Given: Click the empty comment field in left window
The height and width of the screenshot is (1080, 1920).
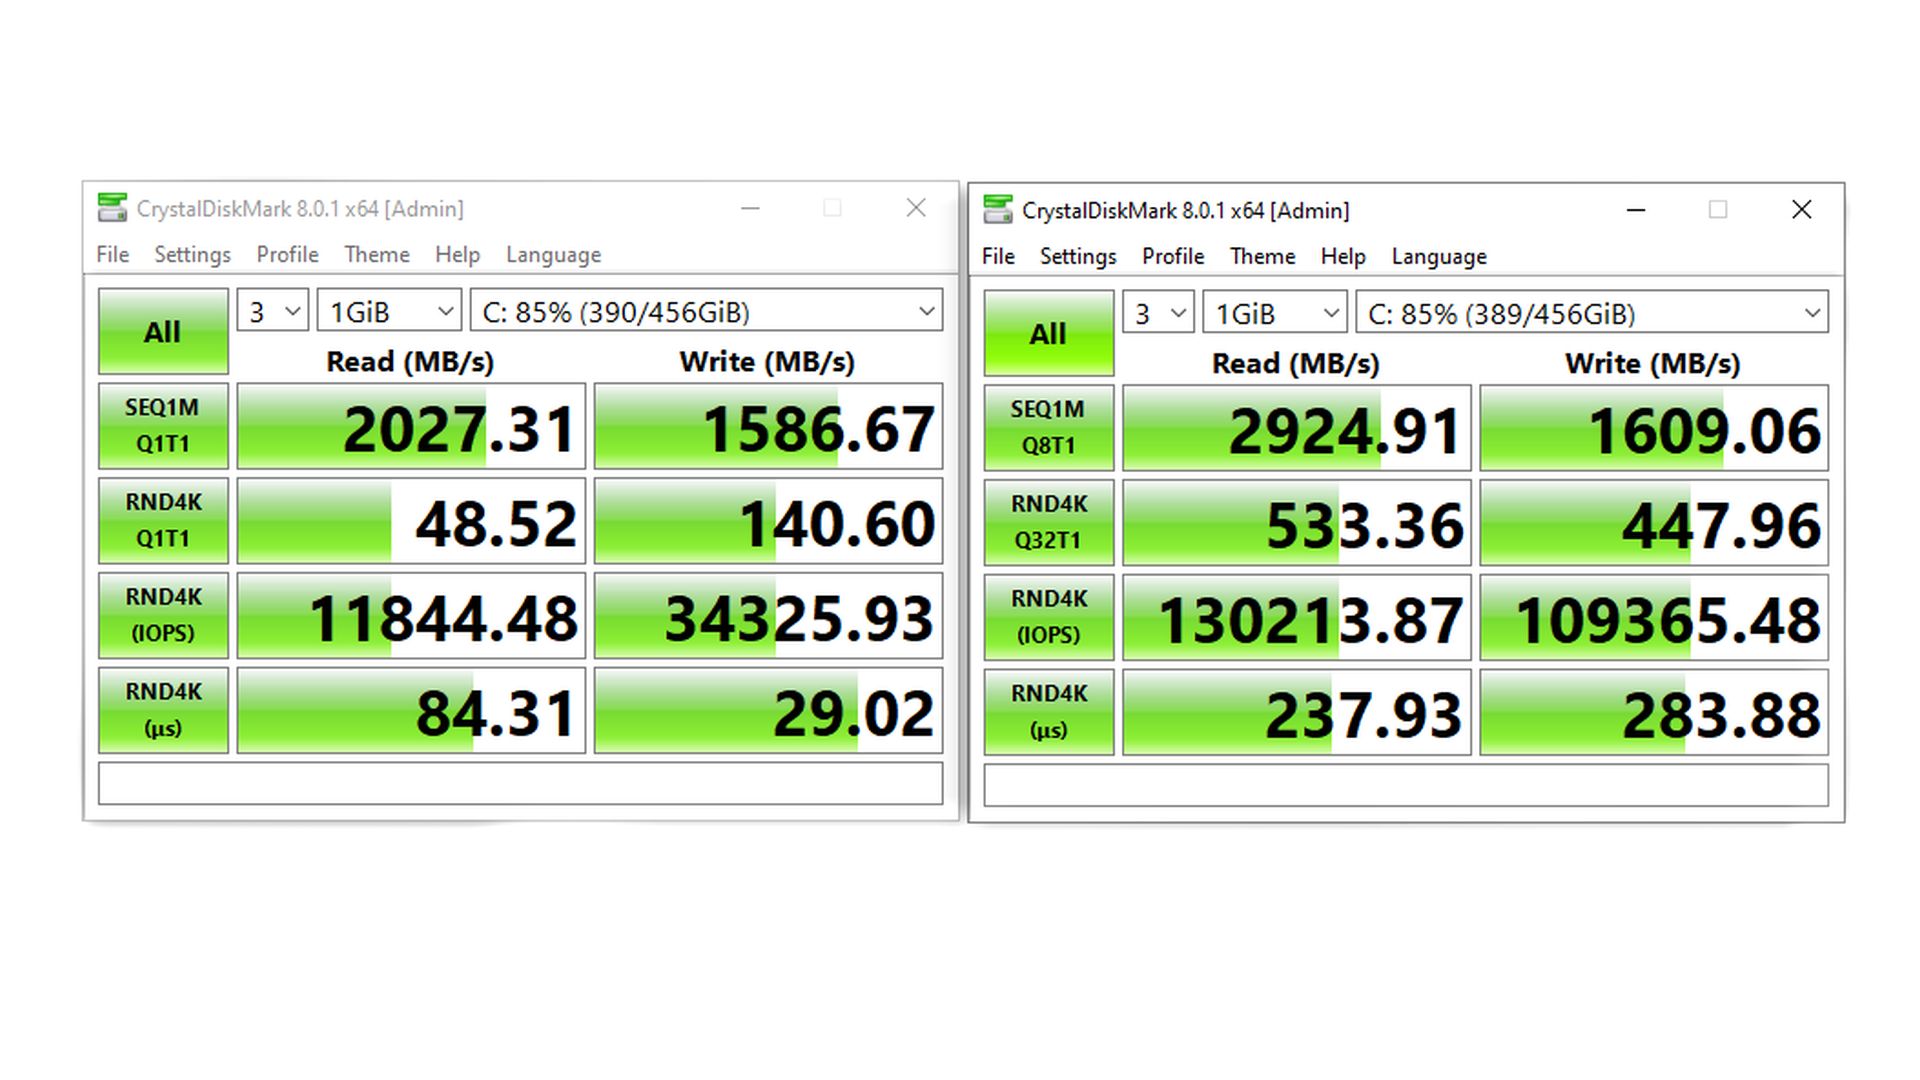Looking at the screenshot, I should [520, 784].
